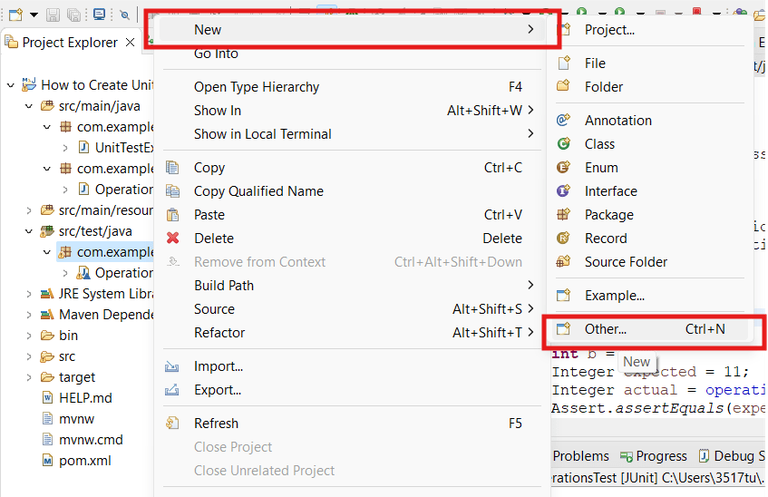Screen dimensions: 768x497
Task: Open dropdown arrow next to New toolbar icon
Action: [x=32, y=14]
